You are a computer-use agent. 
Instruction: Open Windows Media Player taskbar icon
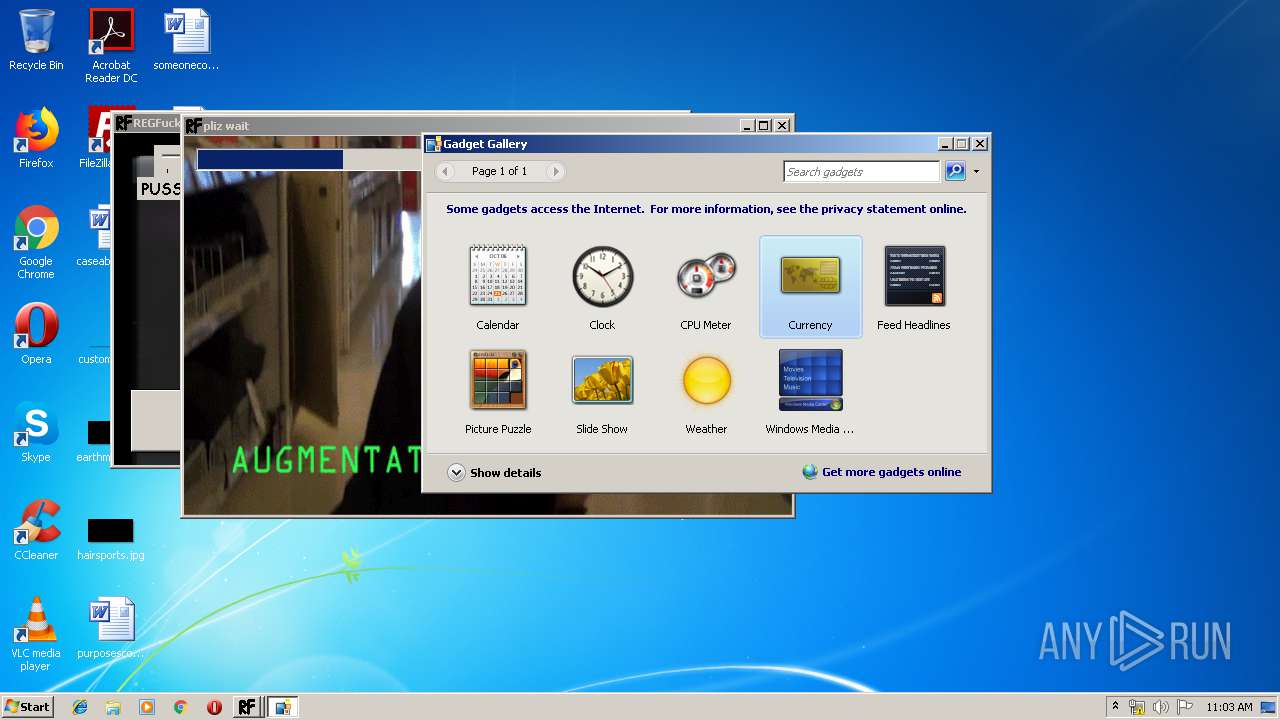[x=147, y=707]
